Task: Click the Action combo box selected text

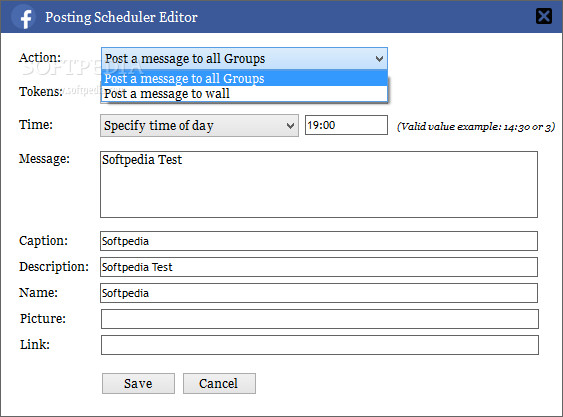Action: click(185, 59)
